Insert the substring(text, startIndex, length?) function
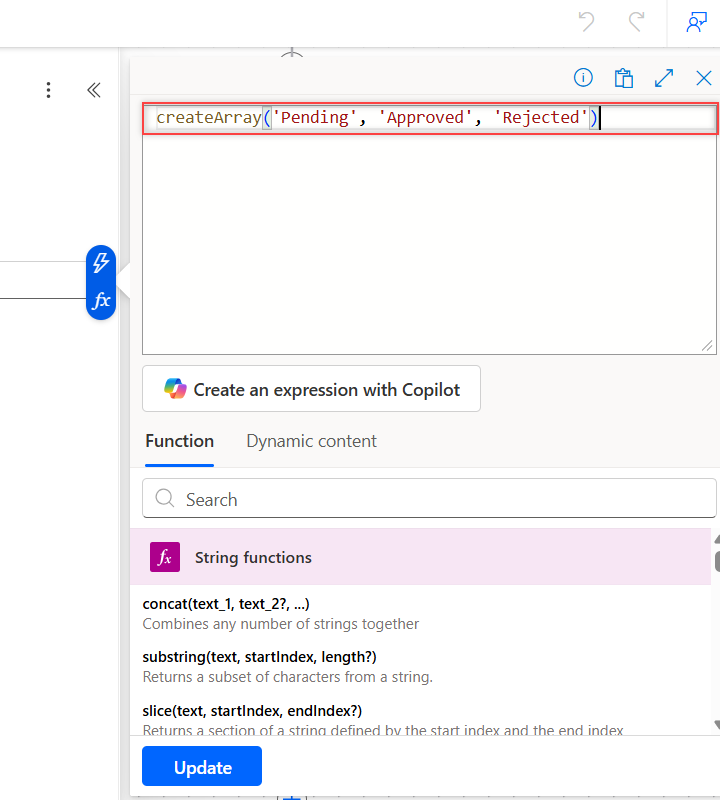Image resolution: width=720 pixels, height=800 pixels. pos(259,657)
